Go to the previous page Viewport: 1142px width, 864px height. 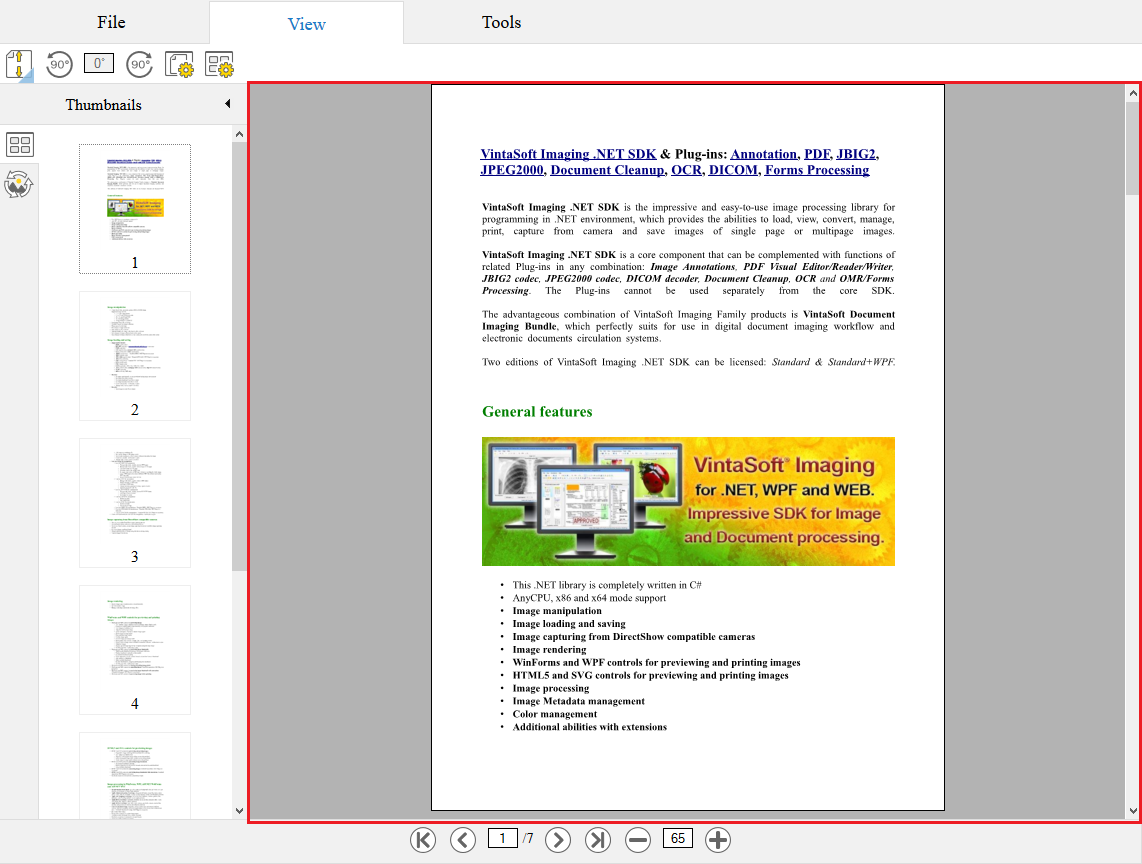pos(462,840)
